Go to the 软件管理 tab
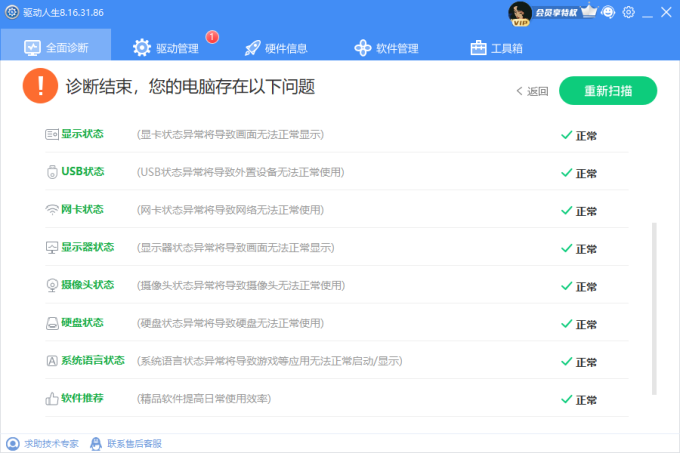 [386, 48]
